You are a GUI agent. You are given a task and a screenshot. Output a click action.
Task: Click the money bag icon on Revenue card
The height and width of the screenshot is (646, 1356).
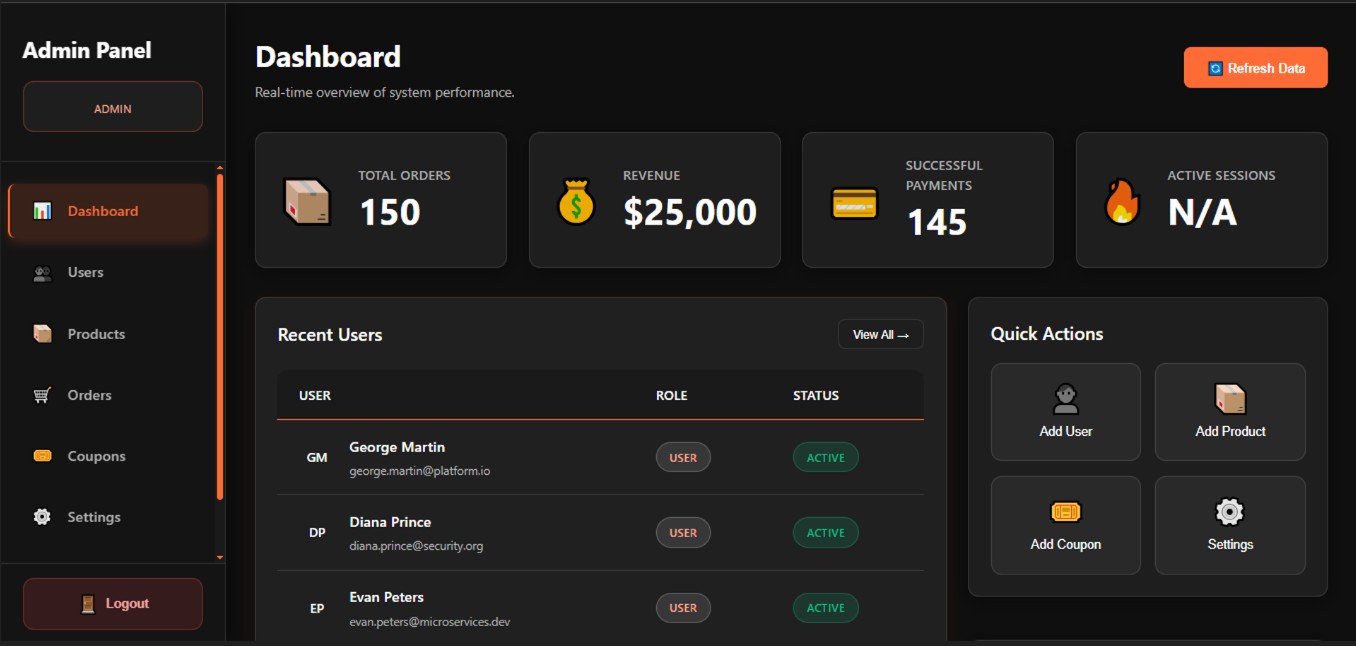pos(576,201)
